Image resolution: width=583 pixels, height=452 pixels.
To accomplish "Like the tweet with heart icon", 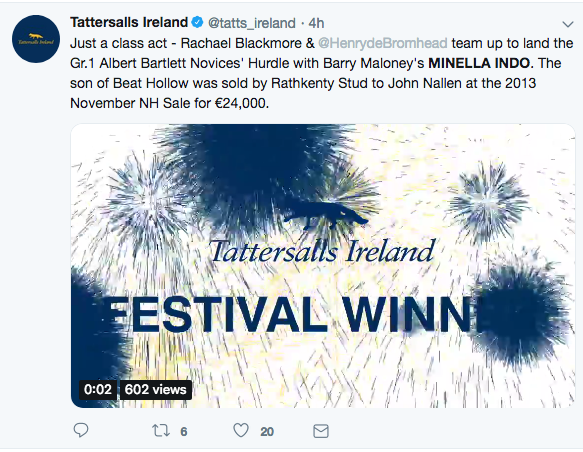I will click(241, 430).
